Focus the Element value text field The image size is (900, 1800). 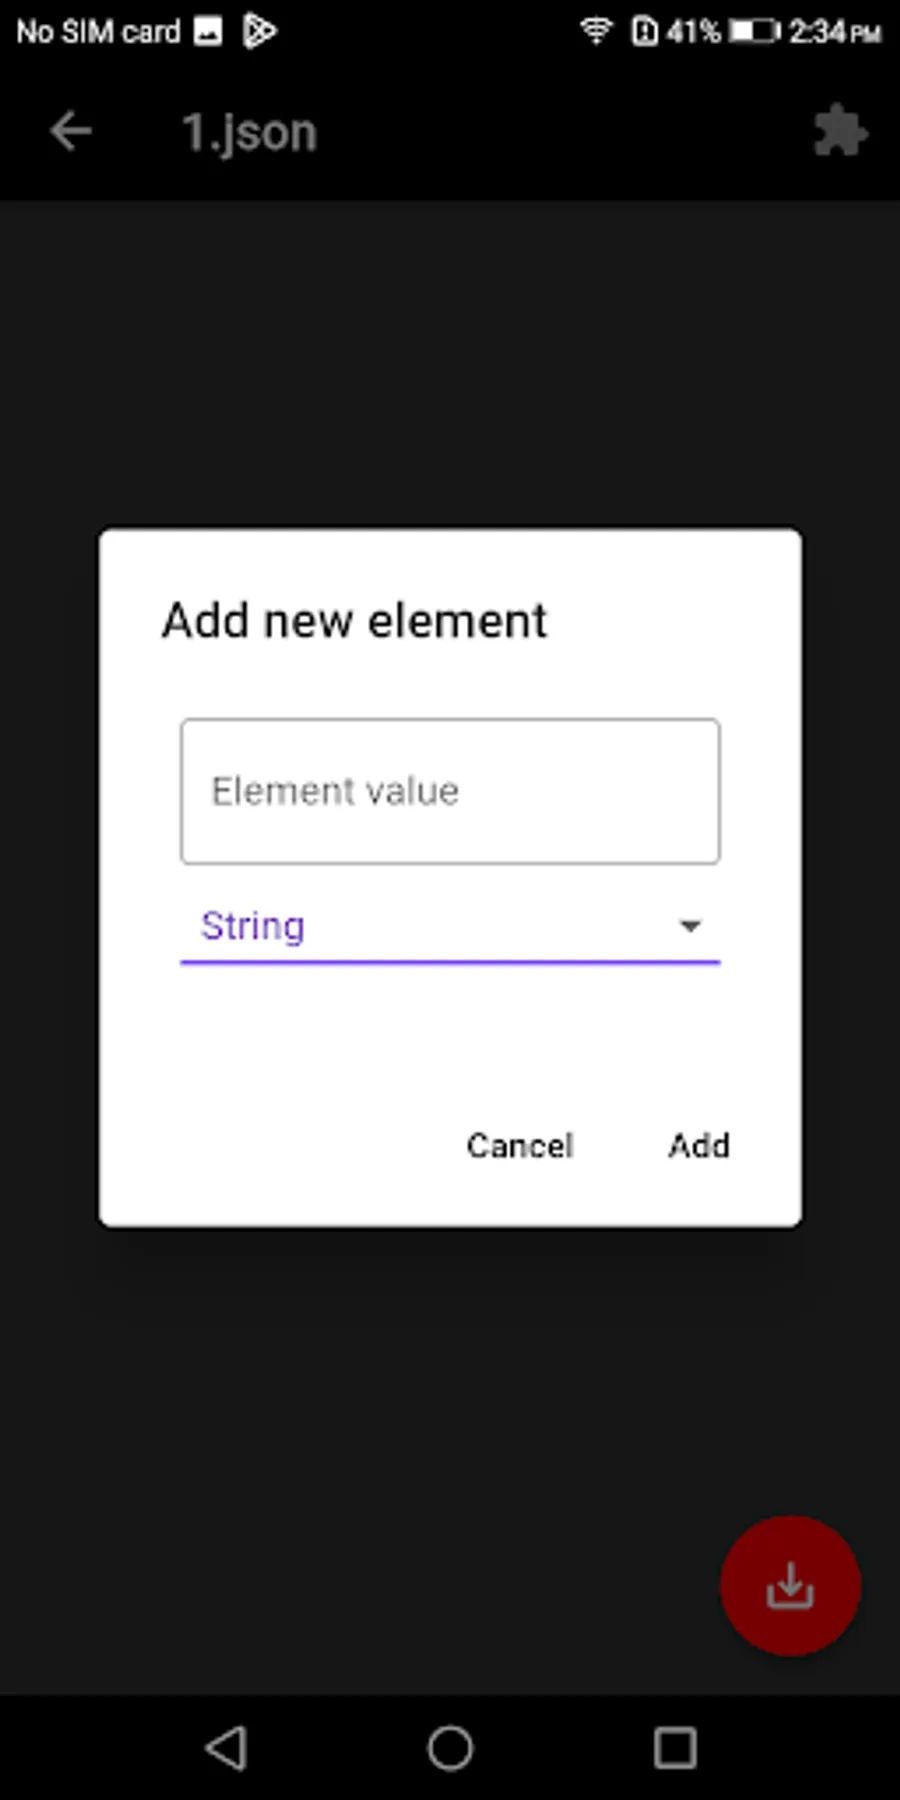tap(450, 791)
